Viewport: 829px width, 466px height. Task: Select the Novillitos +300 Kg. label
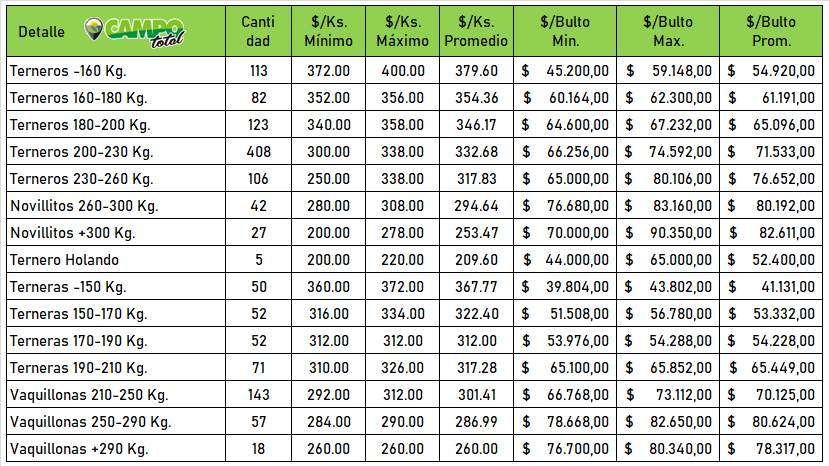tap(72, 233)
